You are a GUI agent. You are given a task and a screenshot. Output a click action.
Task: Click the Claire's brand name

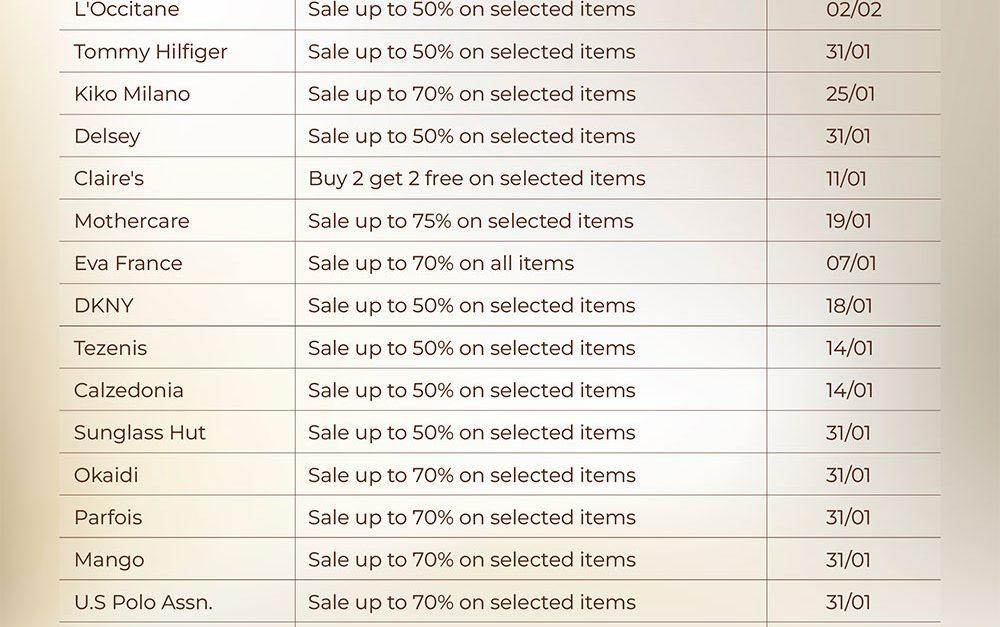pos(109,179)
